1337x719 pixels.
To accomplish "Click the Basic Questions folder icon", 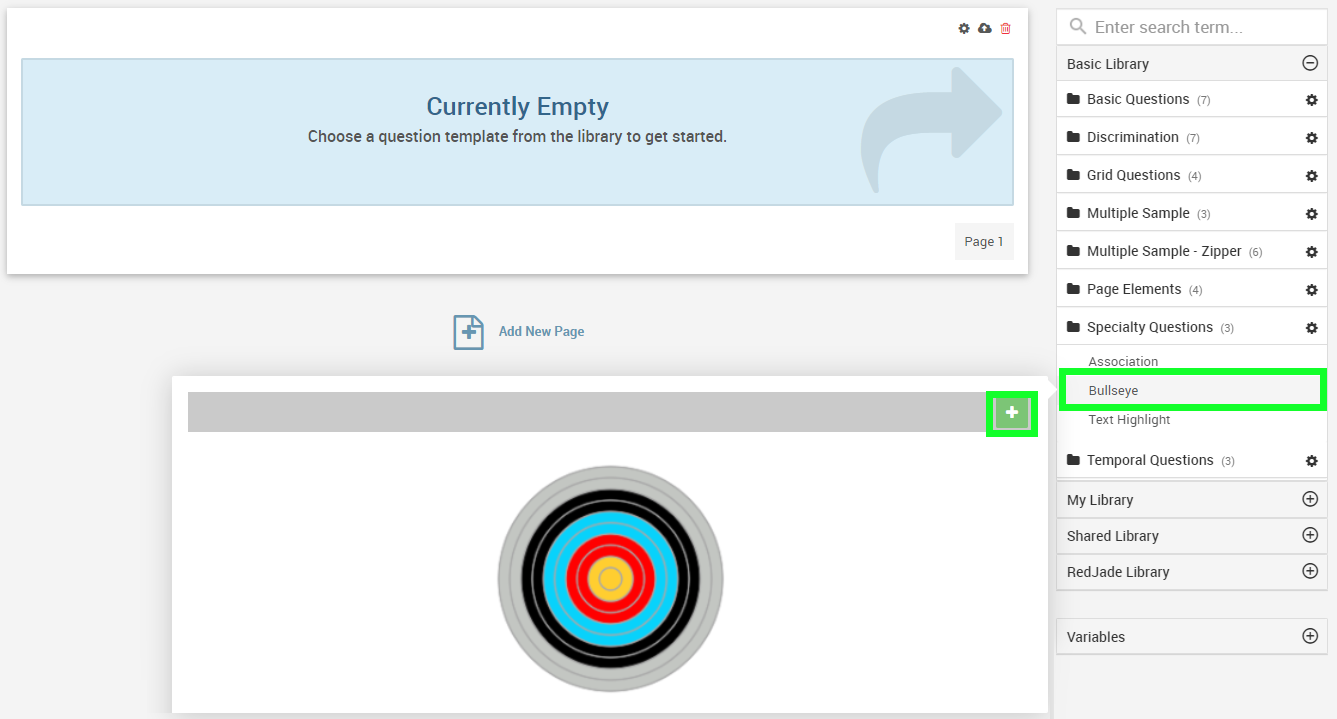I will tap(1073, 99).
